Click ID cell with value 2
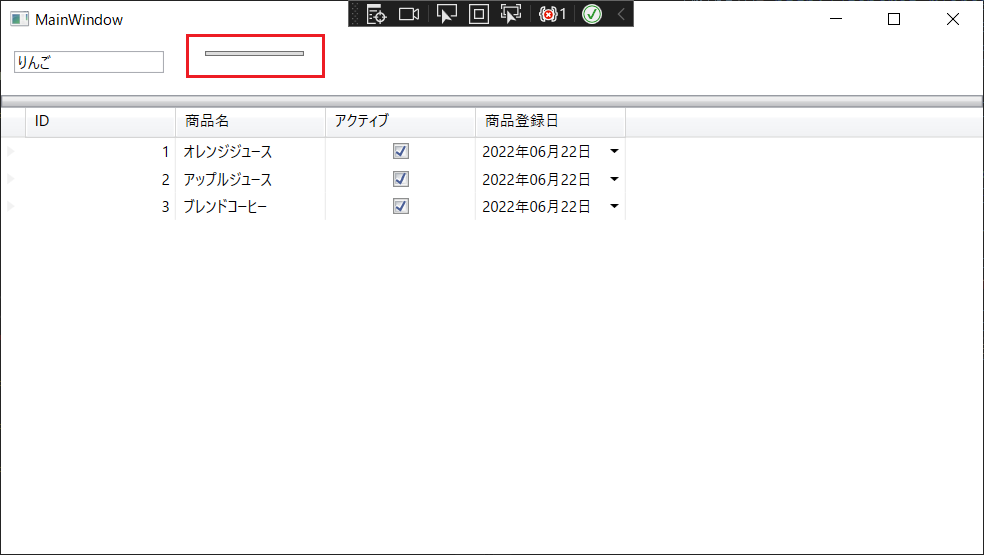This screenshot has width=984, height=555. [100, 179]
